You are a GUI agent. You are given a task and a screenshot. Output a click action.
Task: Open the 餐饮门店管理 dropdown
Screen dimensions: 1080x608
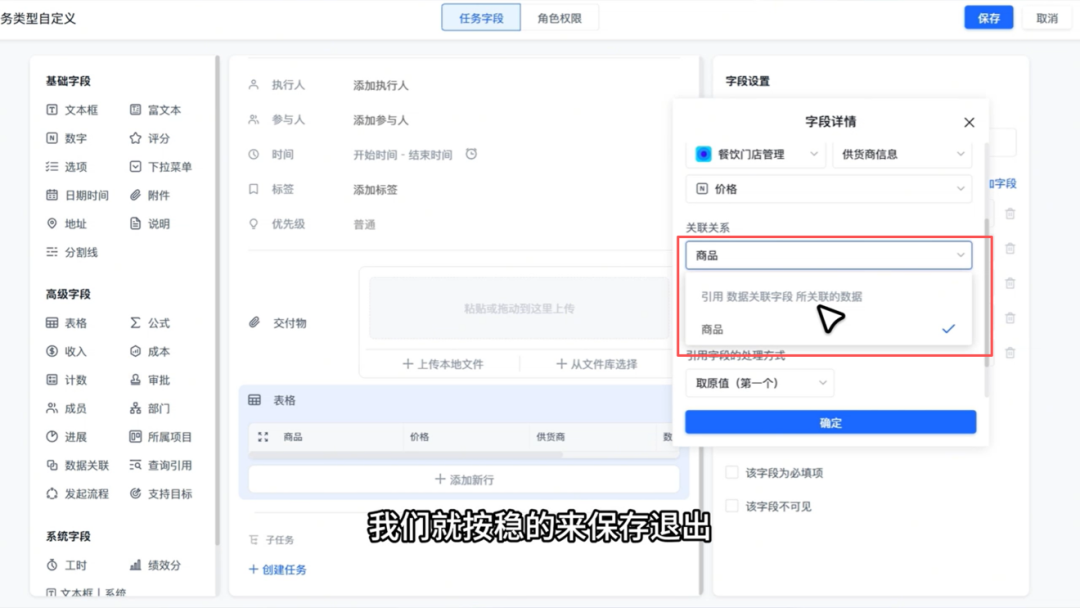[756, 154]
